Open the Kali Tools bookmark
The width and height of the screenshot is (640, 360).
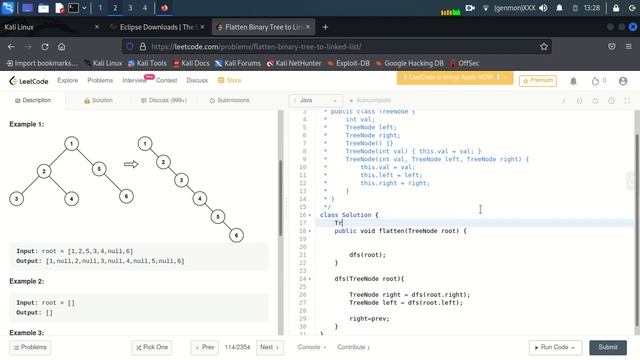click(147, 63)
